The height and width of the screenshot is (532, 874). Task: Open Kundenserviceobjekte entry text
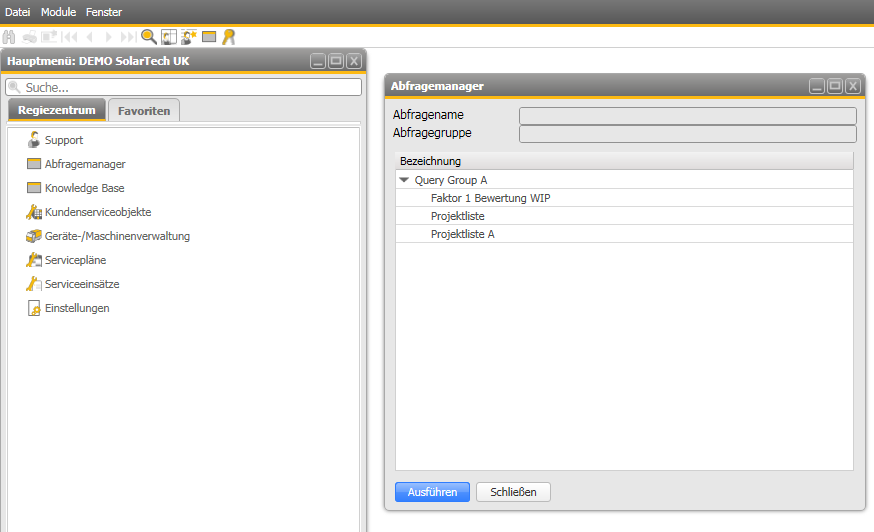tap(98, 212)
